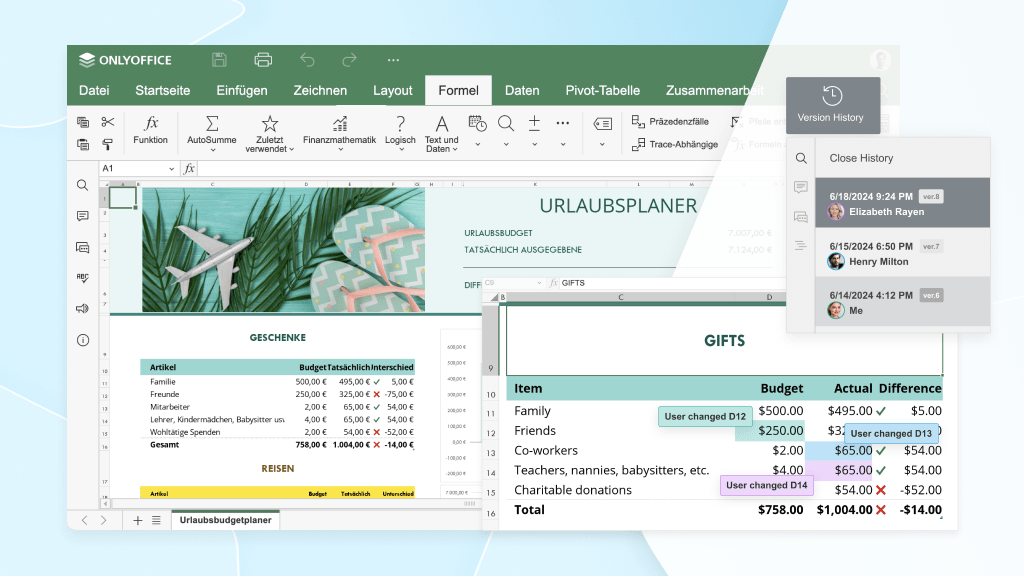Open the Funktion (fx) insert function tool
This screenshot has width=1024, height=576.
(151, 130)
